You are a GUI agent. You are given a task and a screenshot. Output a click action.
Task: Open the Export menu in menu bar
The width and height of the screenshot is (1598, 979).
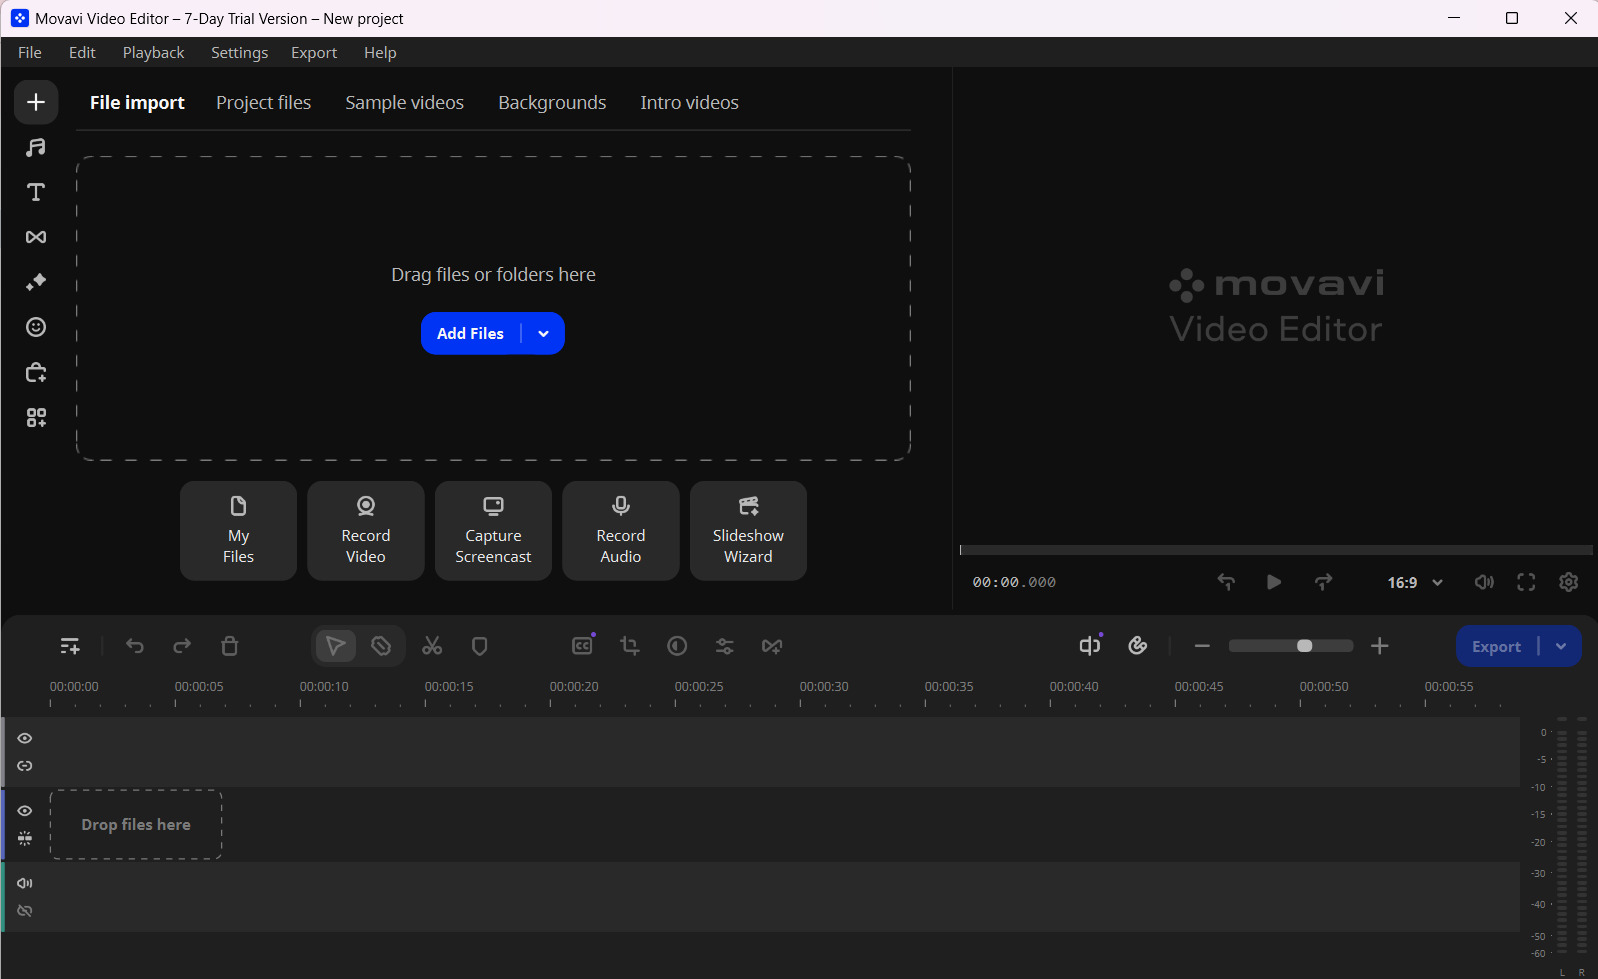[x=314, y=53]
